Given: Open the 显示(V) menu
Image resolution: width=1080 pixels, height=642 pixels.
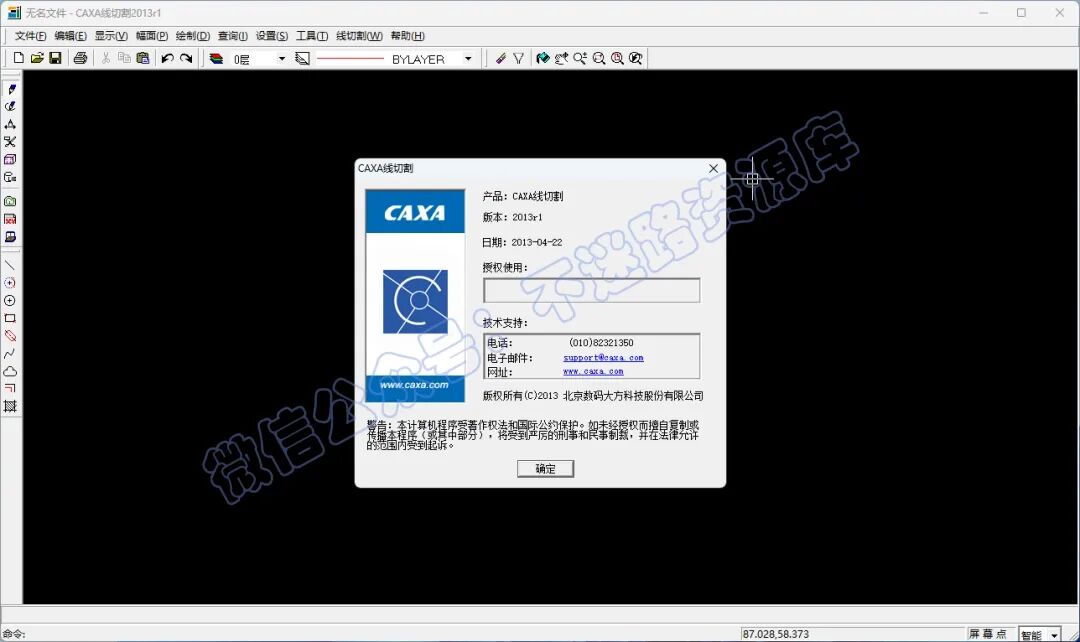Looking at the screenshot, I should [111, 36].
